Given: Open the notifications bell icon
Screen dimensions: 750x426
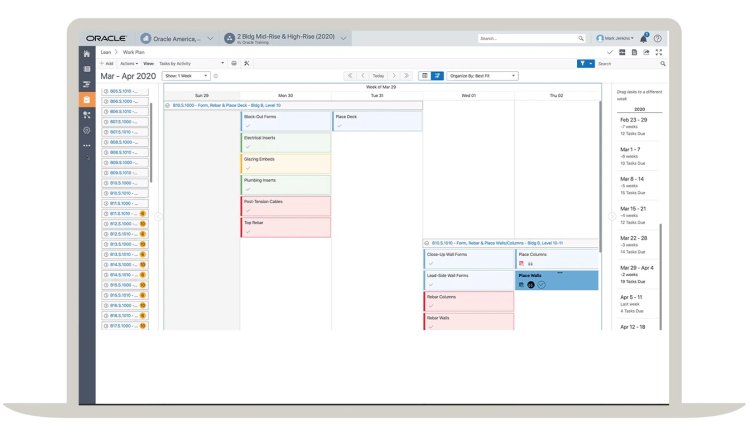Looking at the screenshot, I should [x=644, y=38].
